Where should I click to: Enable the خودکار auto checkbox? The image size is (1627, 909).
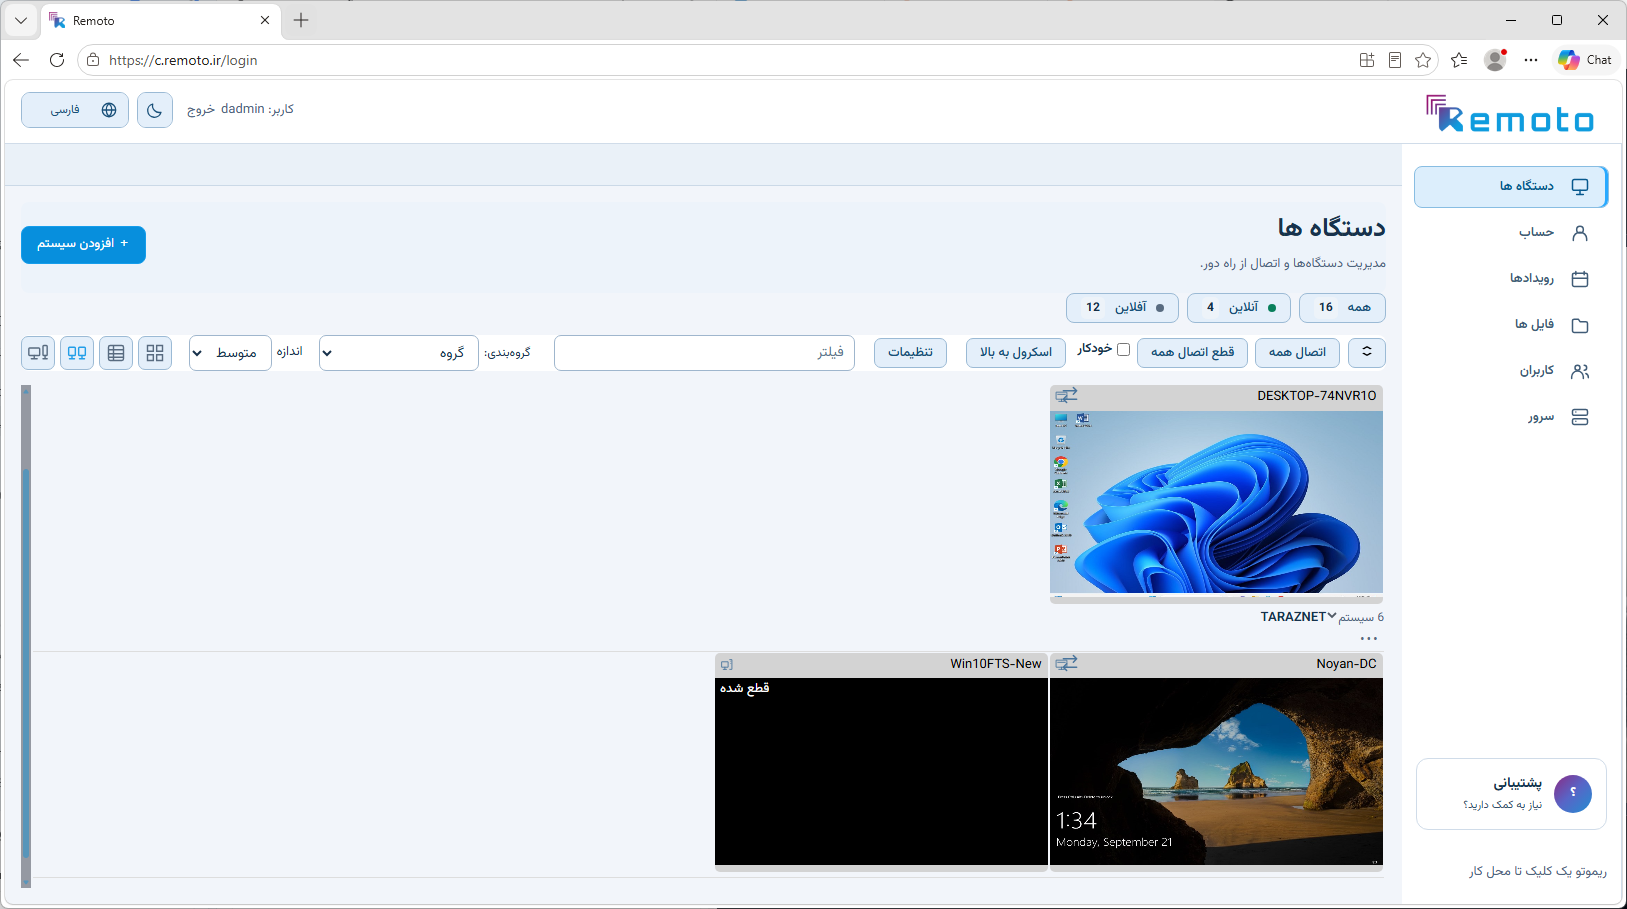pos(1123,349)
